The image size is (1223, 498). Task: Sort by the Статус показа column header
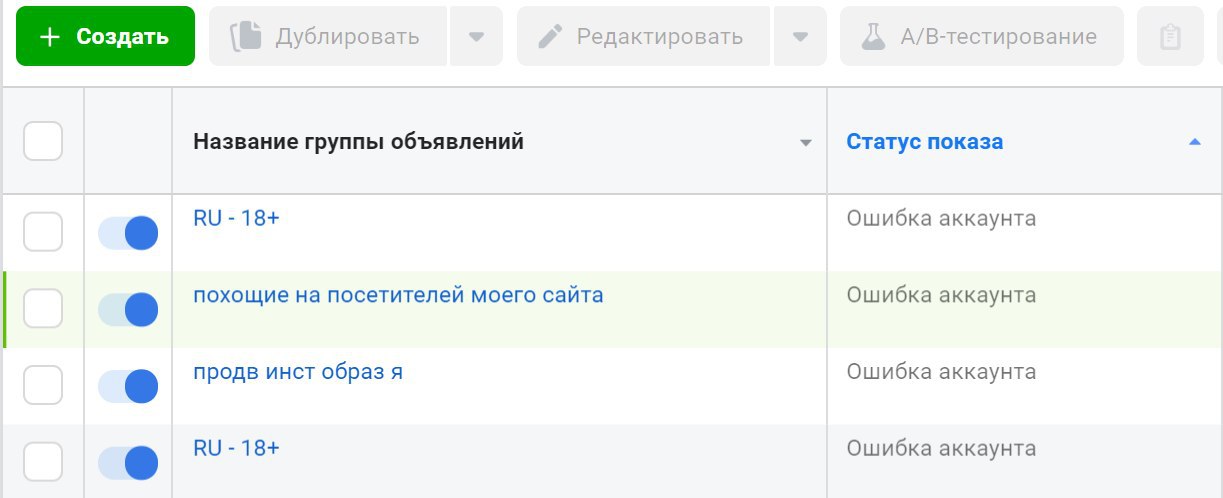pos(924,142)
